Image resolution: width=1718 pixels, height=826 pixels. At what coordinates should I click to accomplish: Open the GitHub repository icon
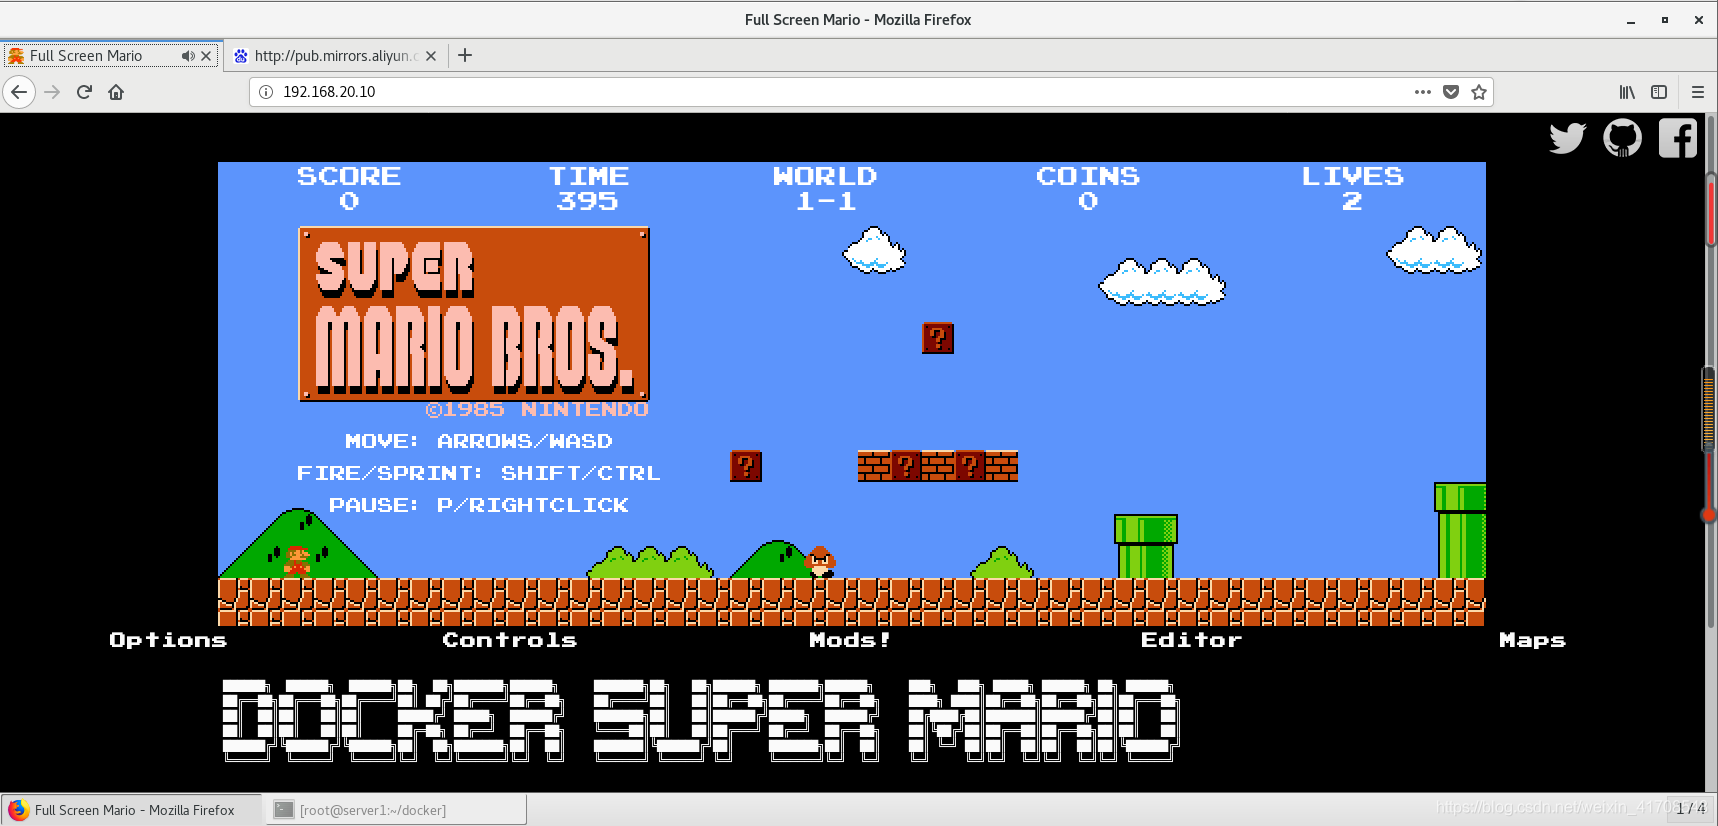1622,138
